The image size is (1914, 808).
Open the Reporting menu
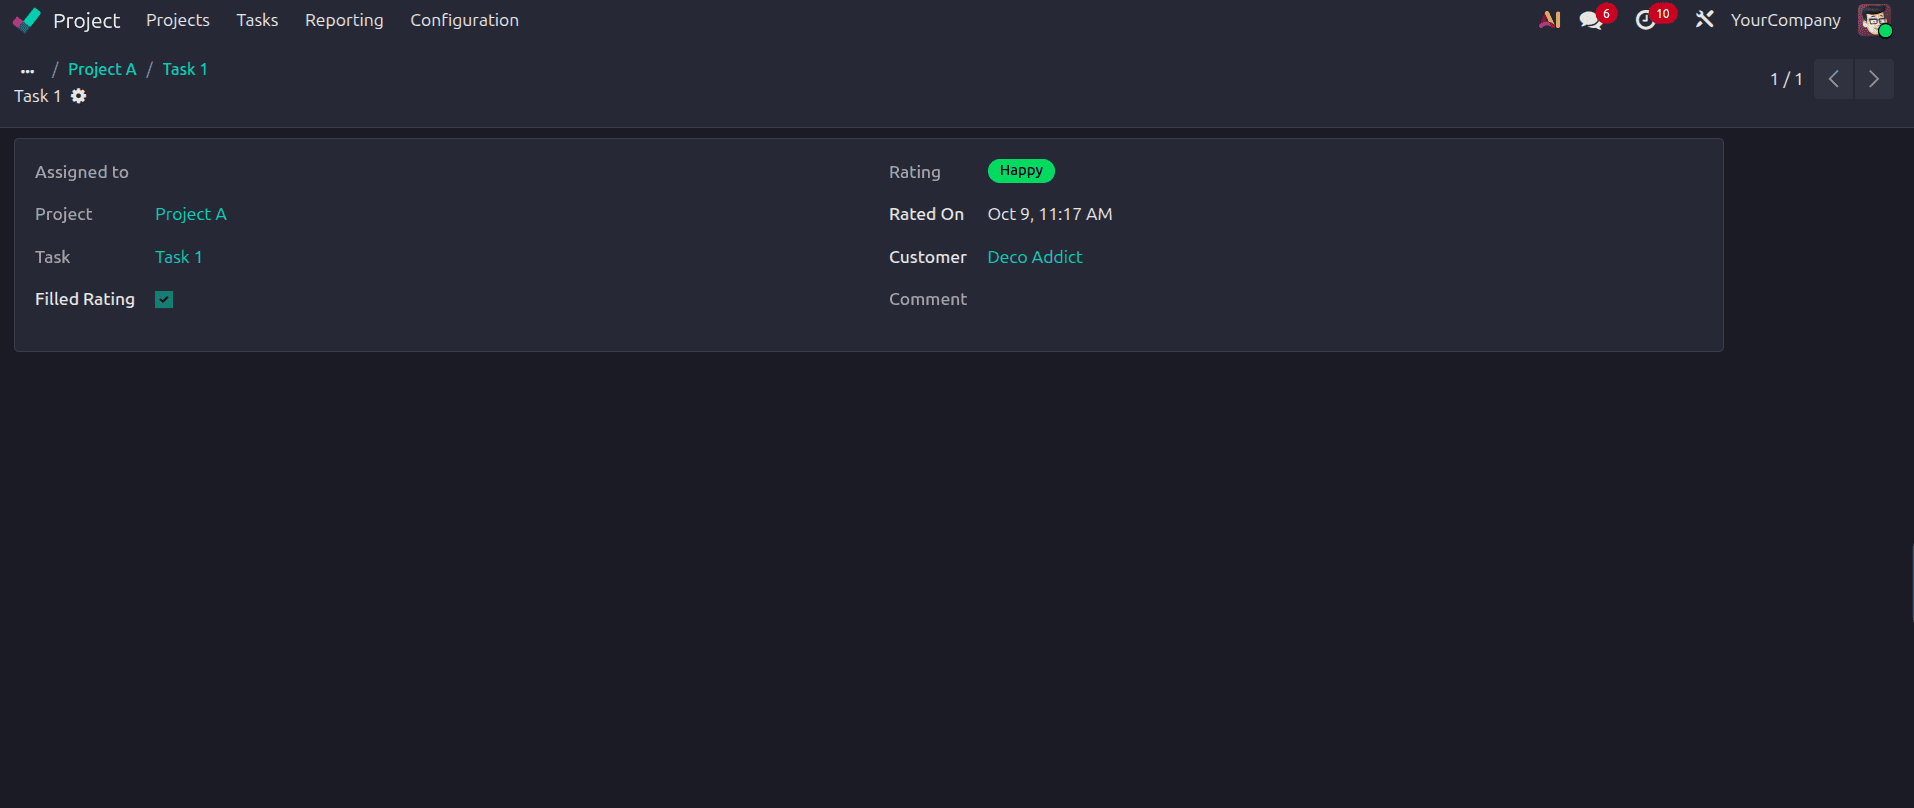click(344, 20)
